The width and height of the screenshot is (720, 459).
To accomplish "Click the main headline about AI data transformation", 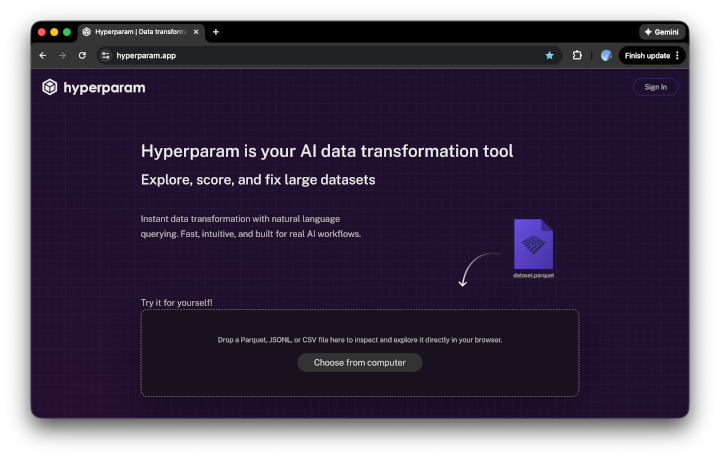I will coord(327,151).
